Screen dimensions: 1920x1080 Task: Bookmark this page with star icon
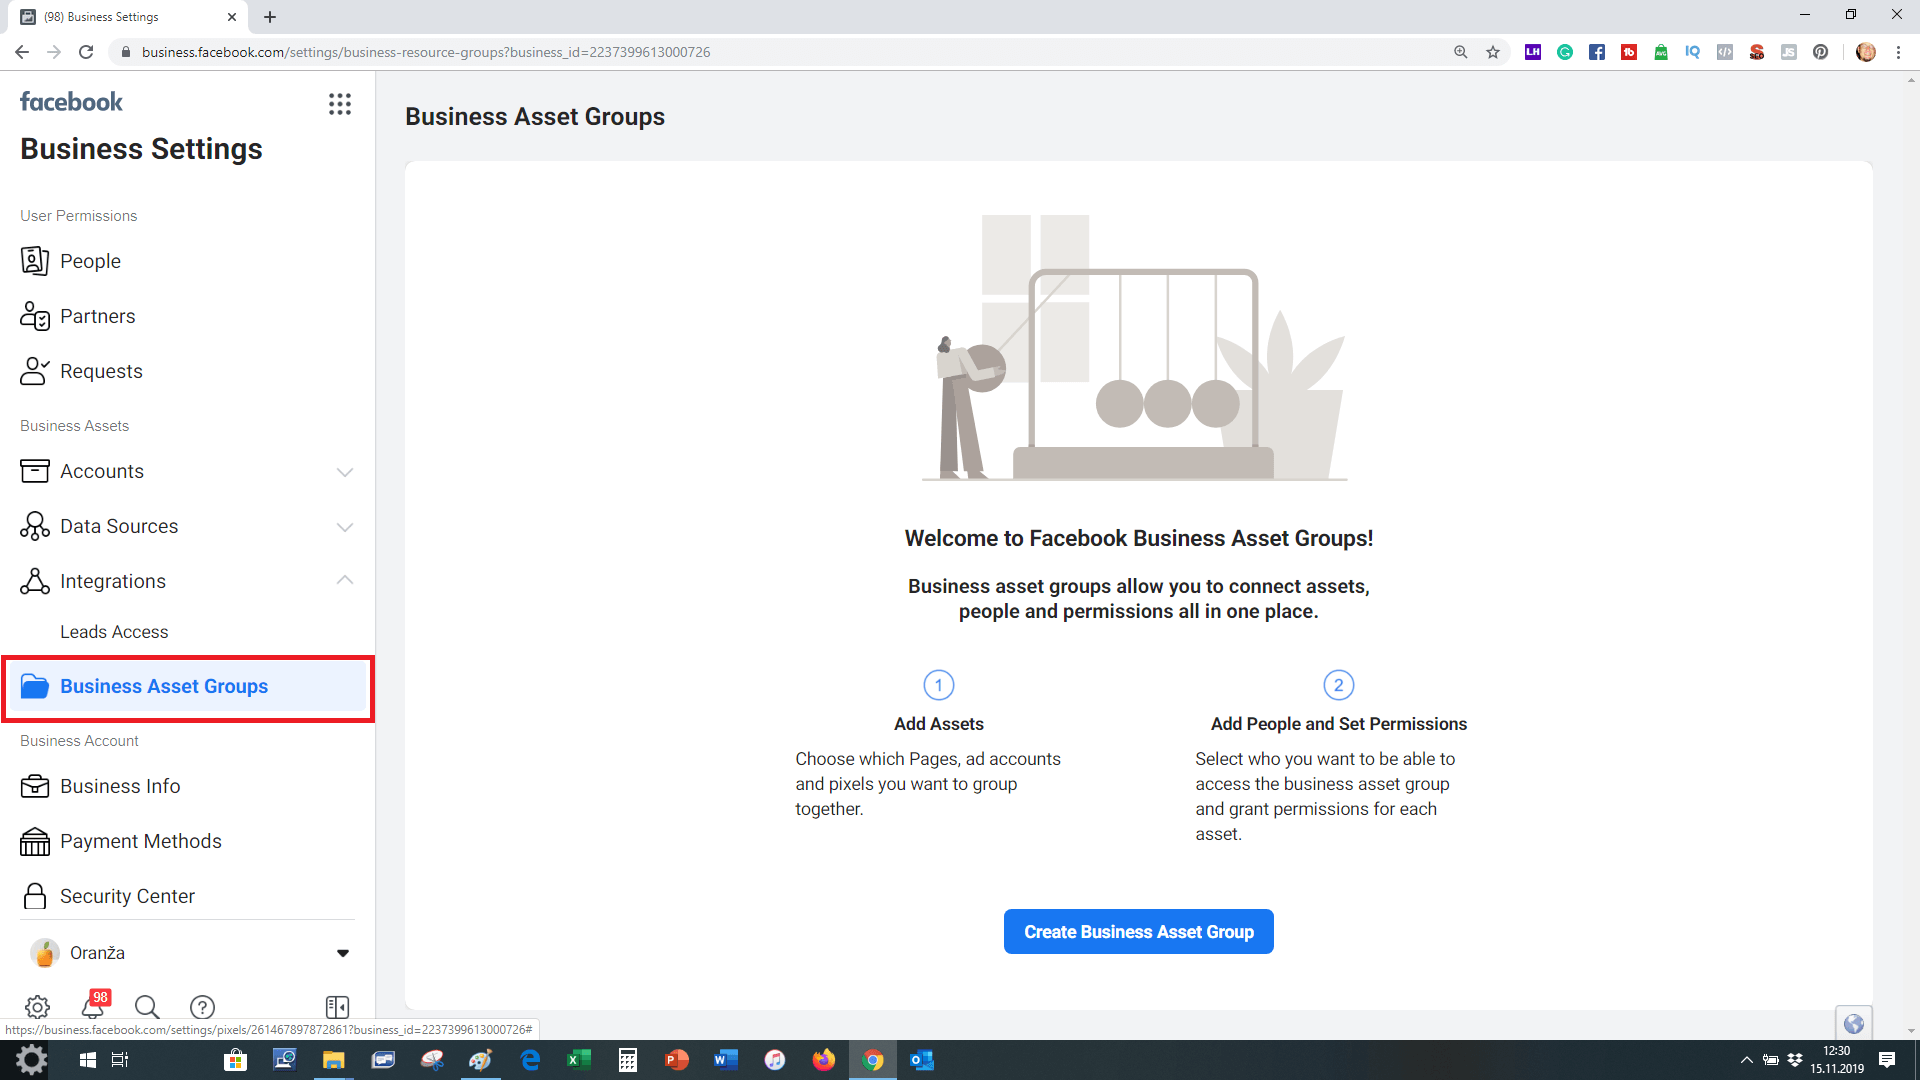point(1493,52)
